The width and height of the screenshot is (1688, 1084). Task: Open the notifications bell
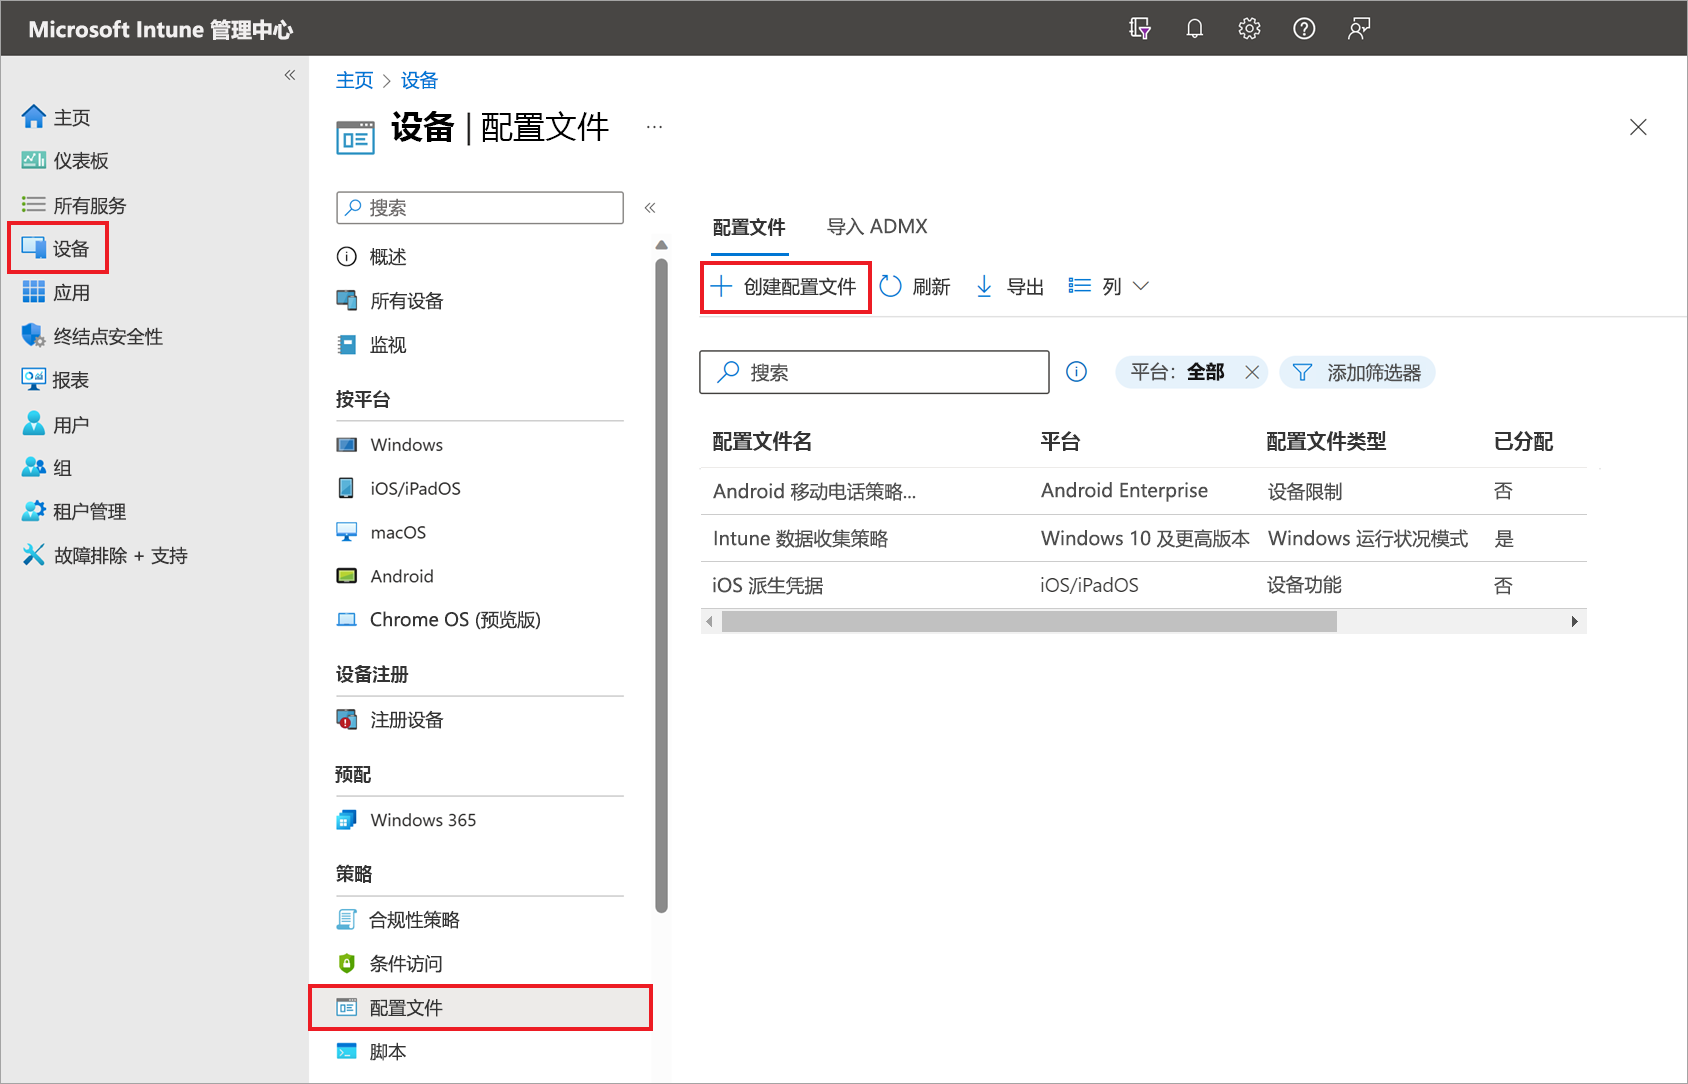pyautogui.click(x=1195, y=29)
